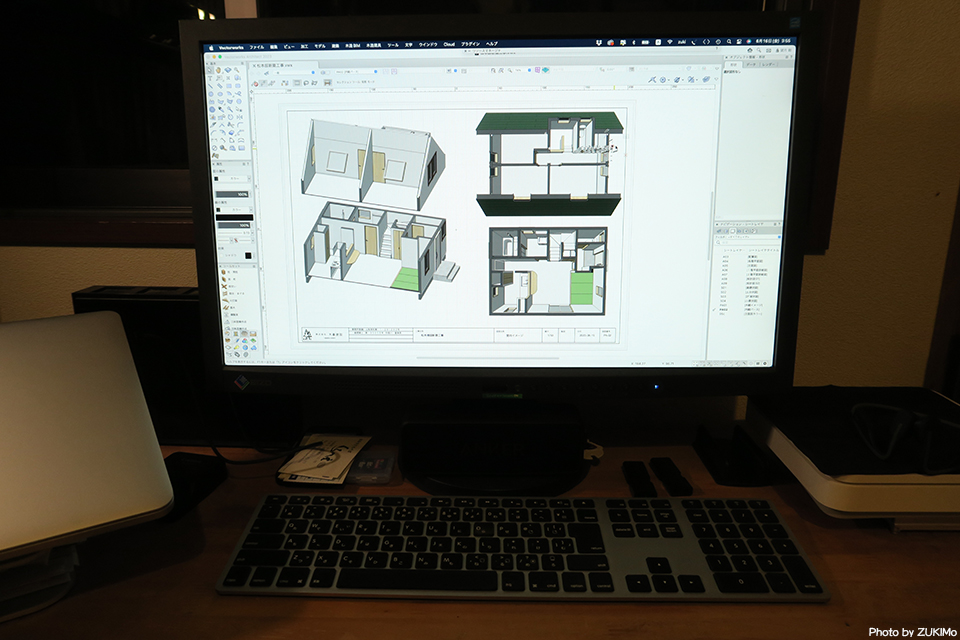Select the arrow Selection tool in Basic palette
Viewport: 960px width, 640px height.
(211, 71)
